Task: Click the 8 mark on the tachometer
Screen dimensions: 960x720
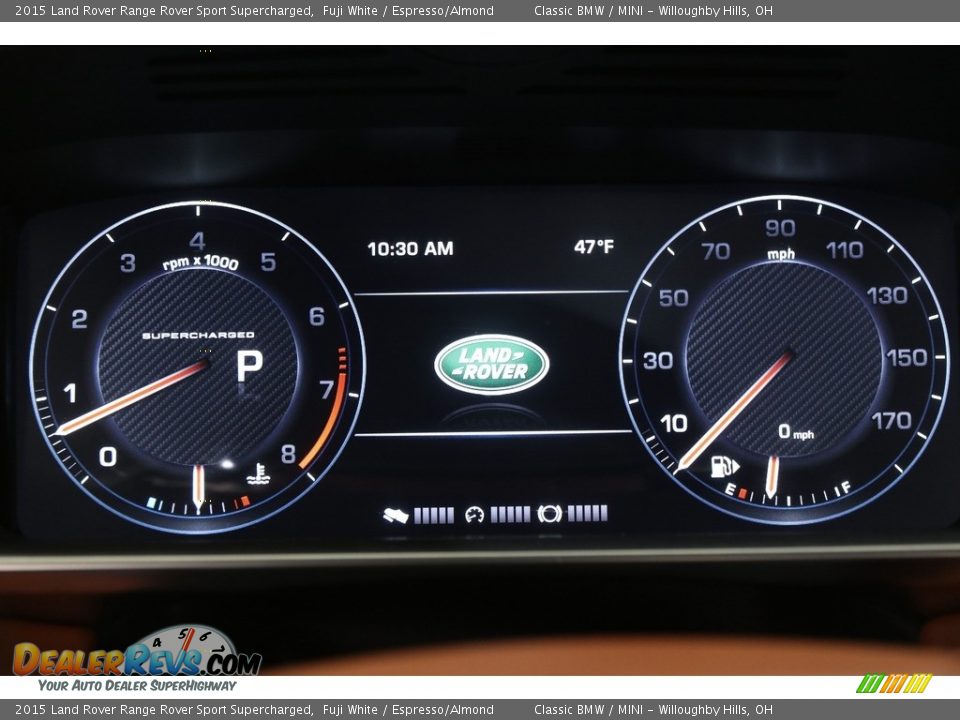Action: (288, 454)
